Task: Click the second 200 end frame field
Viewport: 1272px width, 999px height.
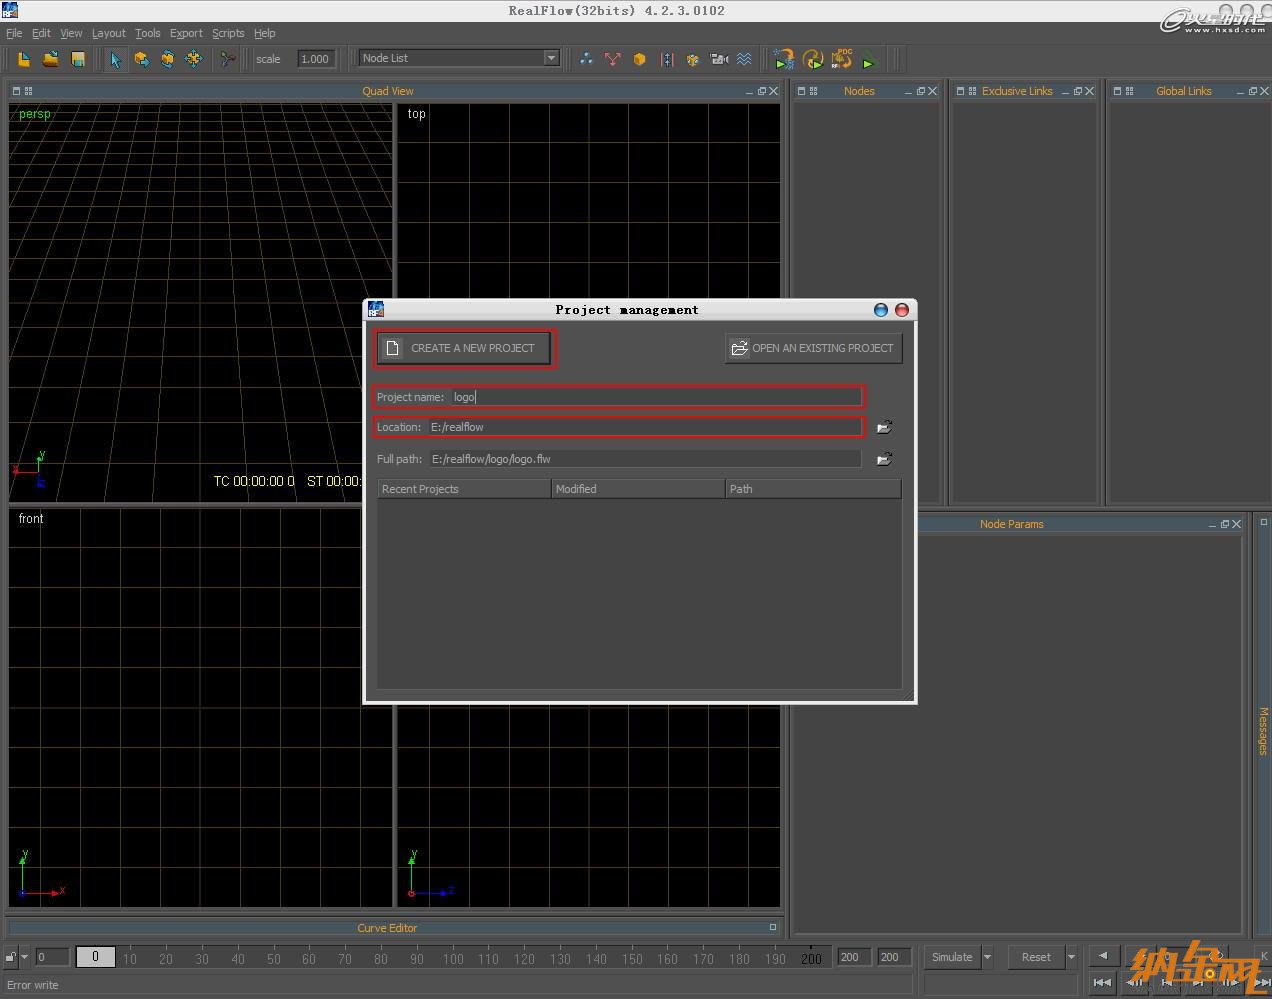Action: point(893,957)
